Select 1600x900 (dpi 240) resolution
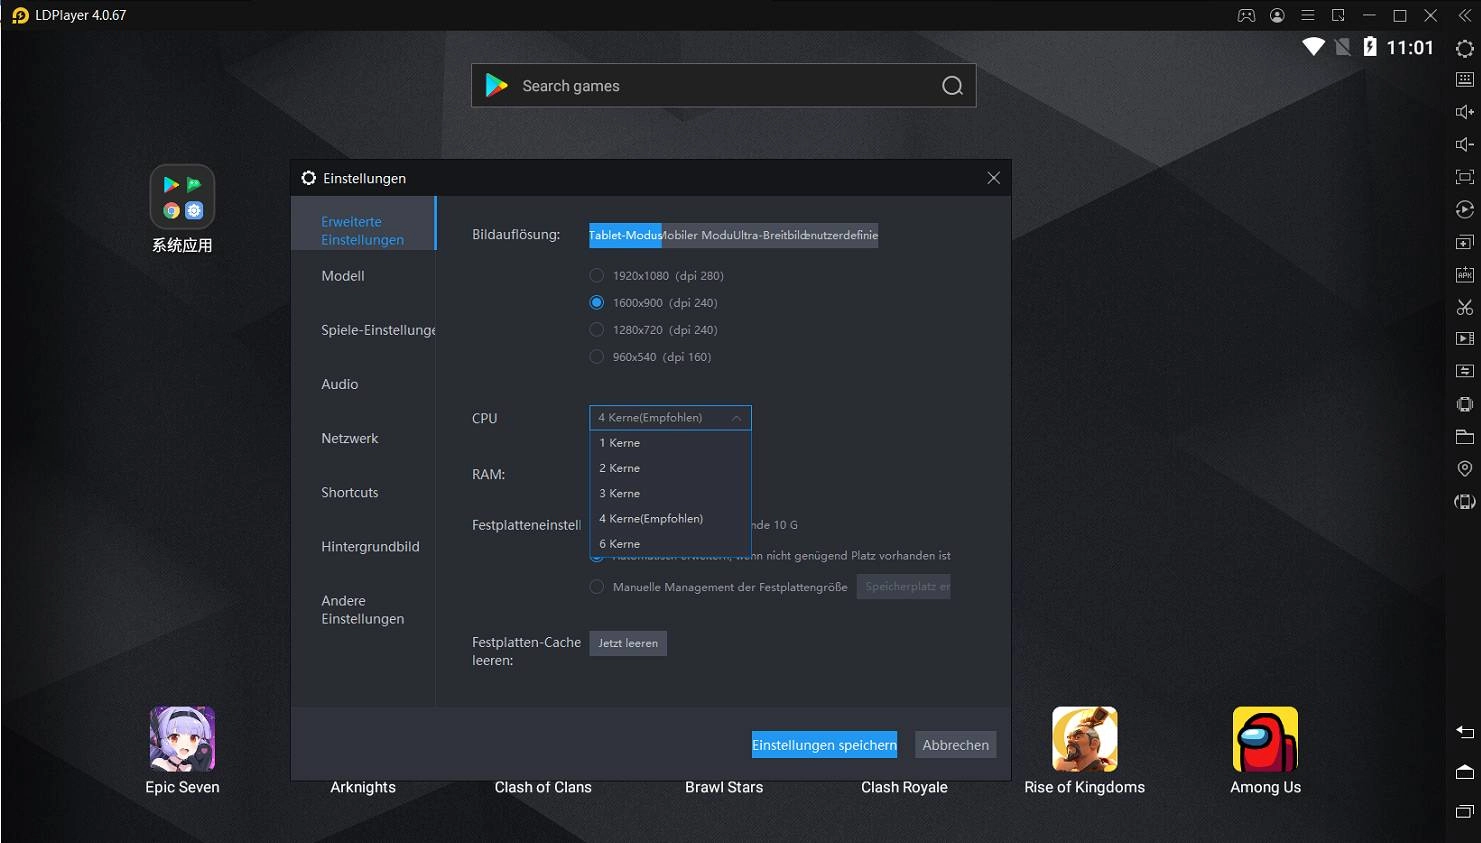The height and width of the screenshot is (843, 1481). pos(597,302)
